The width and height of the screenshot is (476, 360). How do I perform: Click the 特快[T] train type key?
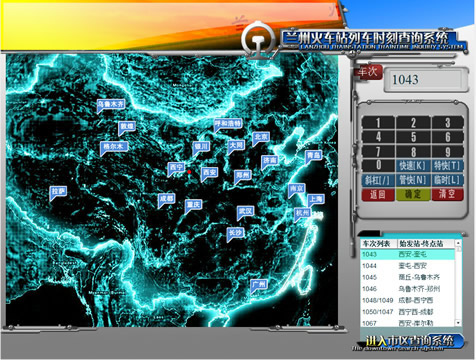pos(447,166)
